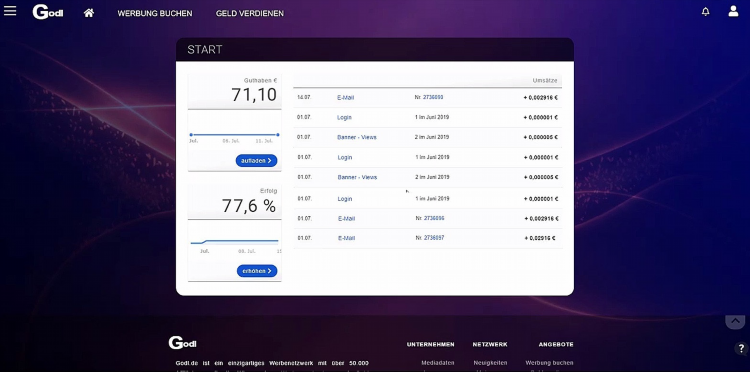This screenshot has height=372, width=750.
Task: Open the help question mark
Action: (x=741, y=349)
